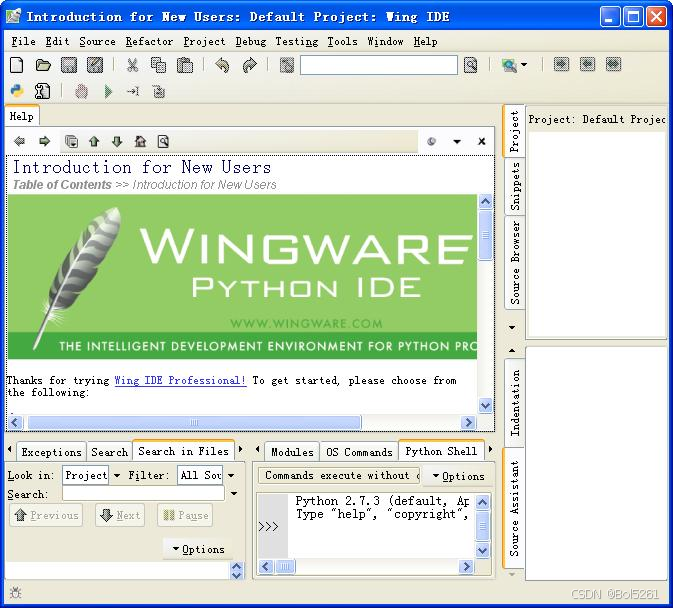Go back in the Help browser
Image resolution: width=673 pixels, height=608 pixels.
click(19, 141)
